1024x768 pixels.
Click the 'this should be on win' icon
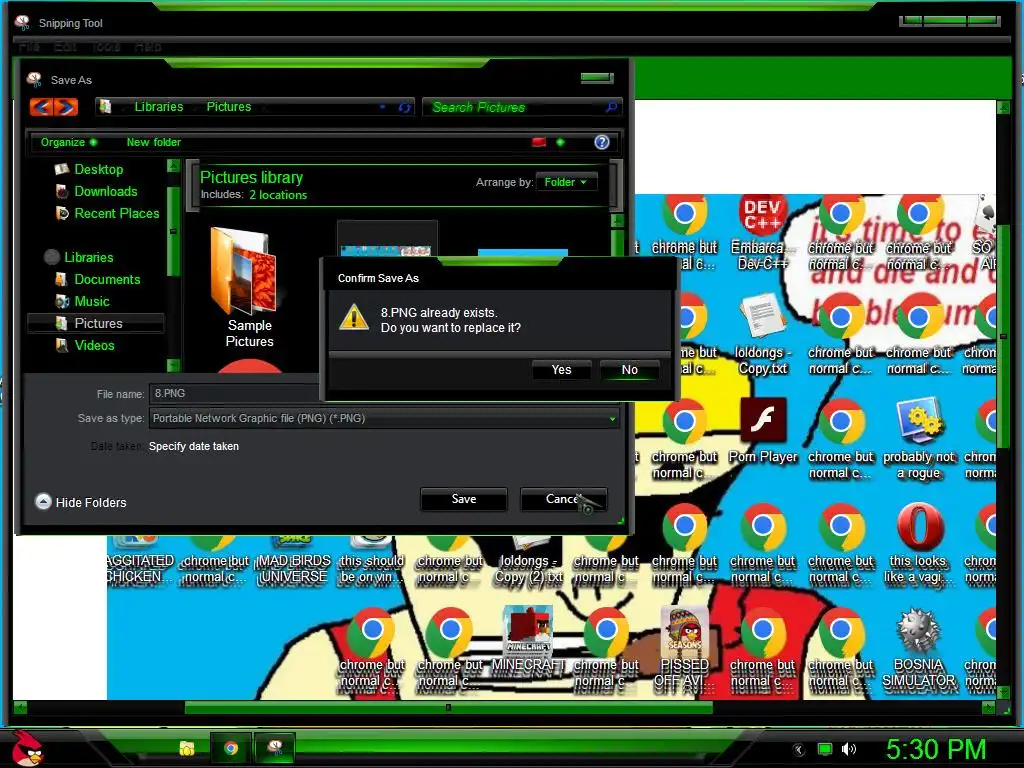pos(371,562)
